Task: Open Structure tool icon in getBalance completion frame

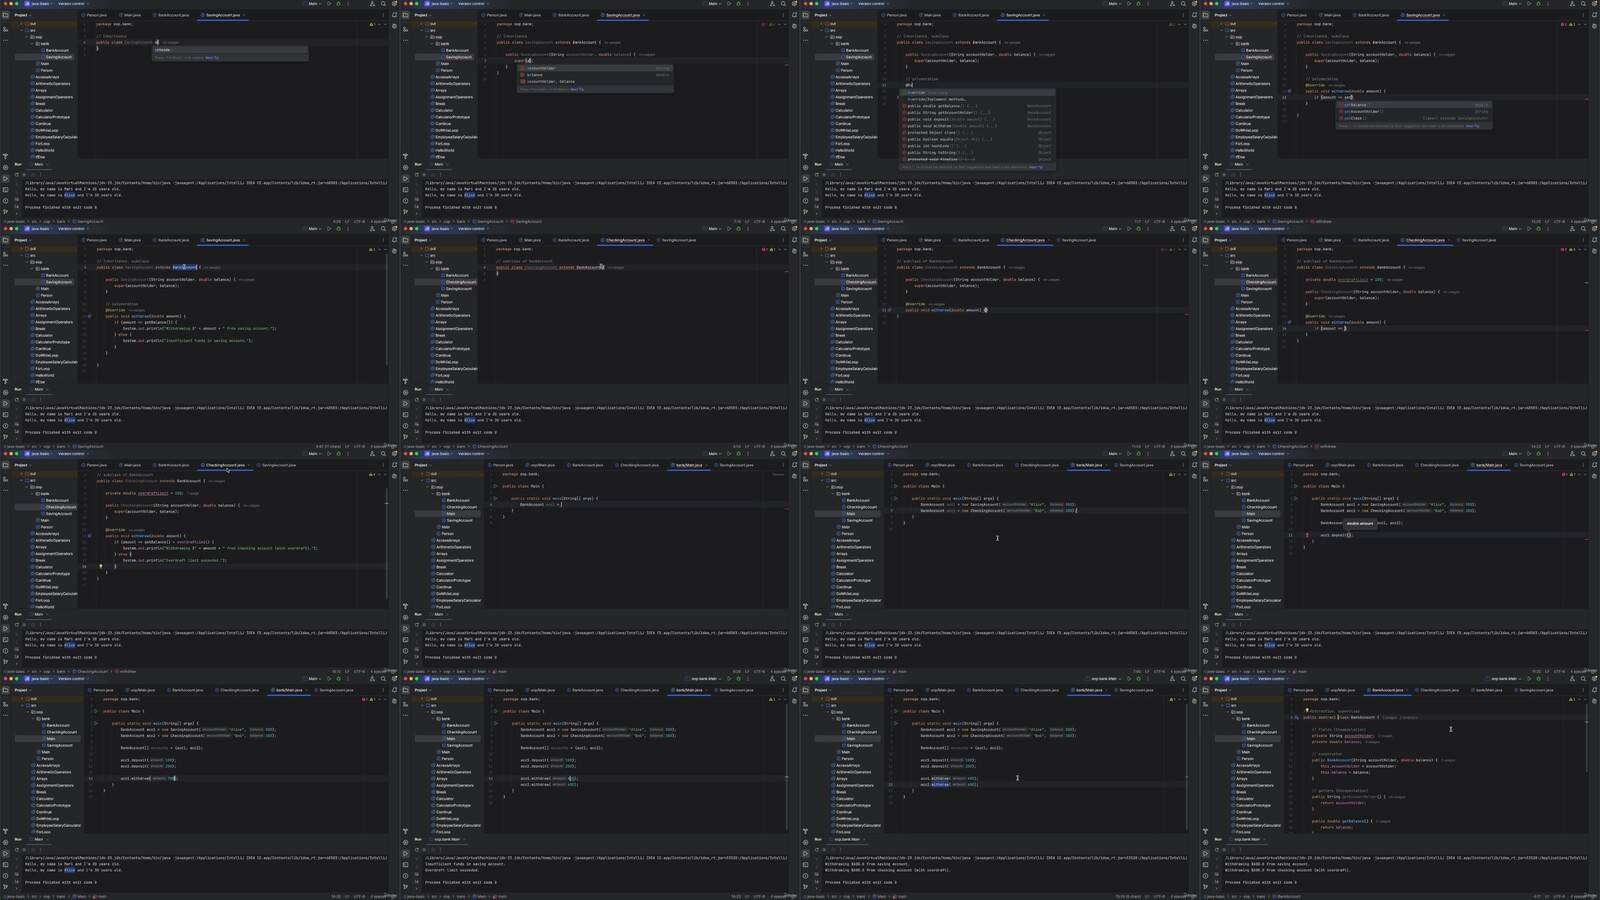Action: (x=1205, y=29)
